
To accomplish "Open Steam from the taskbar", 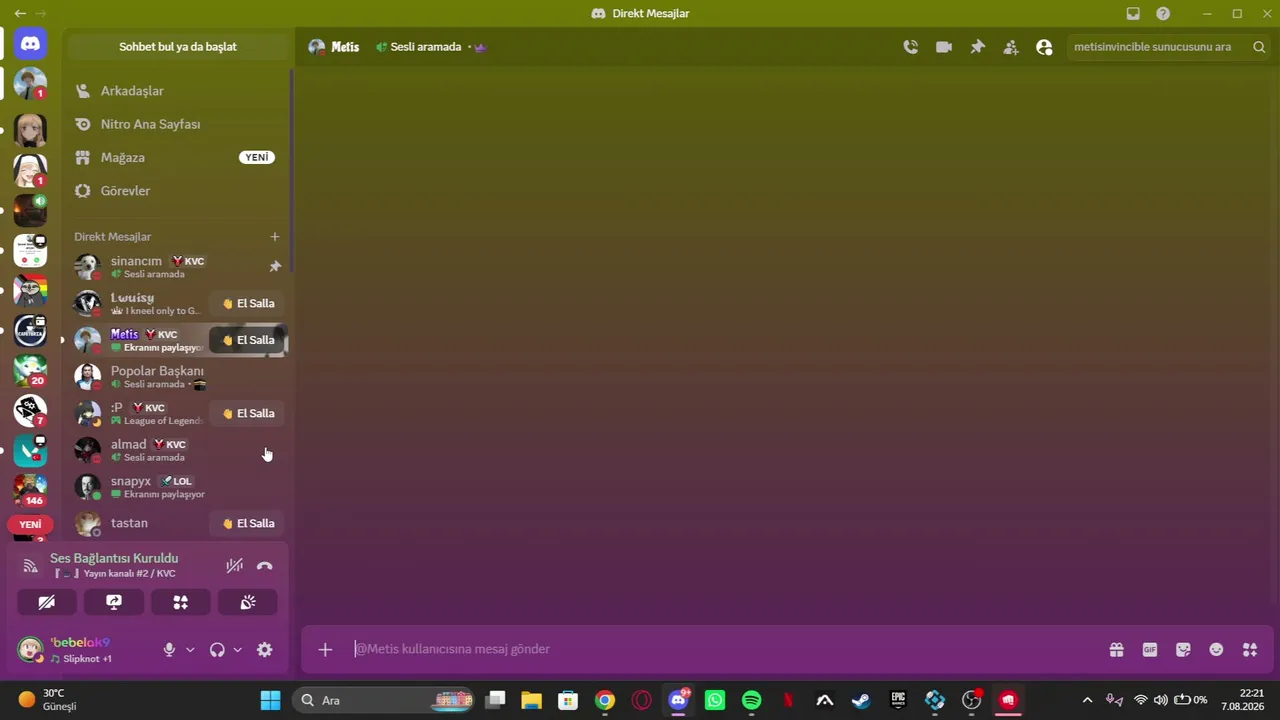I will [861, 700].
